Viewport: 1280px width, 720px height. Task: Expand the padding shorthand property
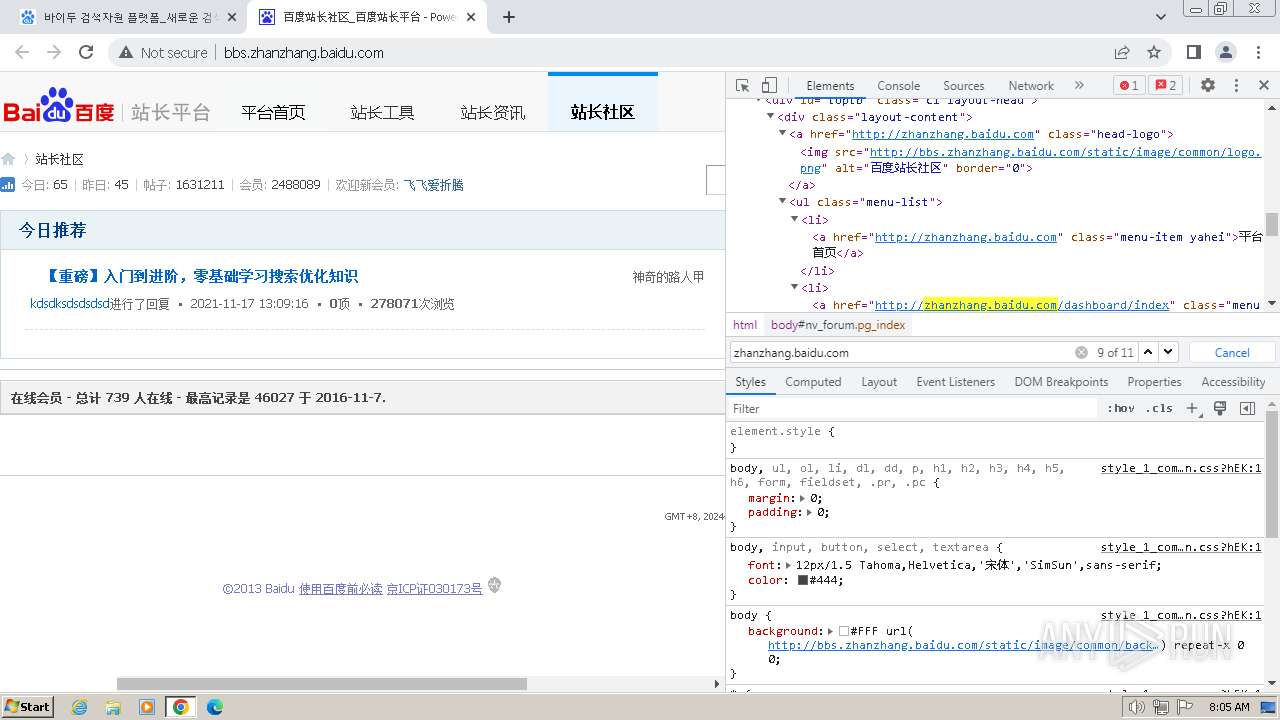810,512
